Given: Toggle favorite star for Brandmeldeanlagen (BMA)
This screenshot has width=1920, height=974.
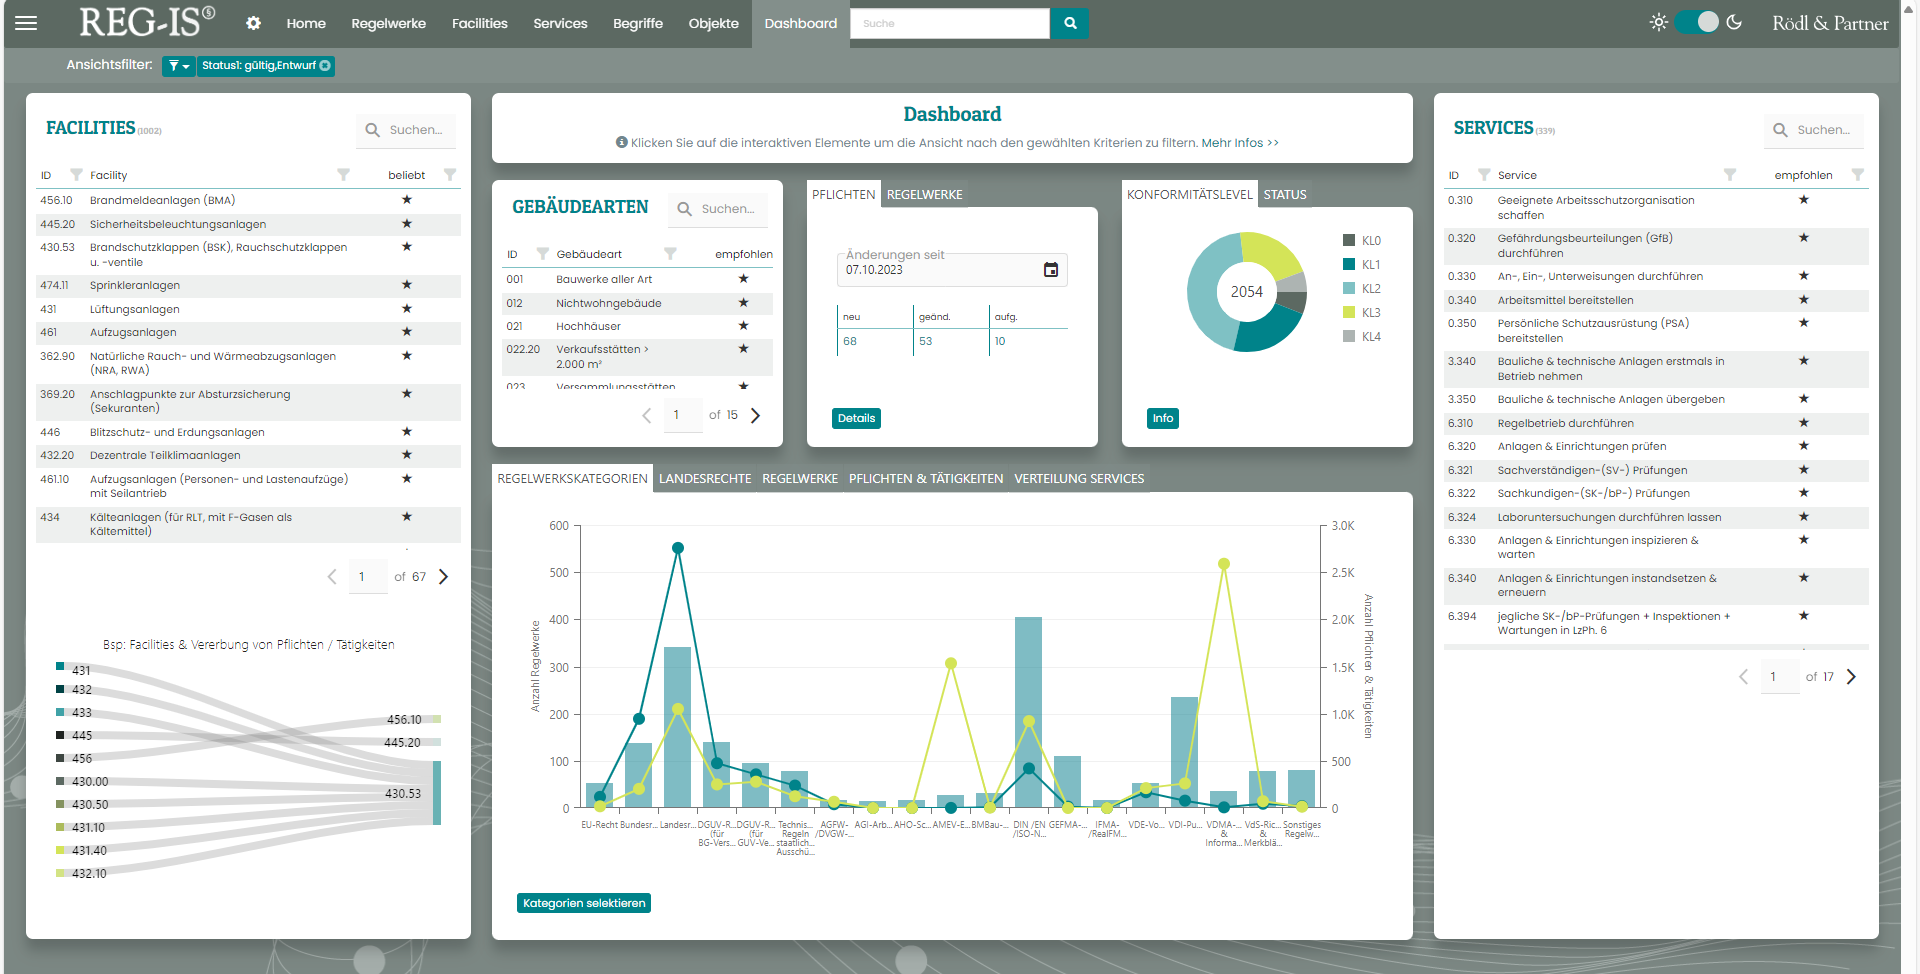Looking at the screenshot, I should (406, 200).
